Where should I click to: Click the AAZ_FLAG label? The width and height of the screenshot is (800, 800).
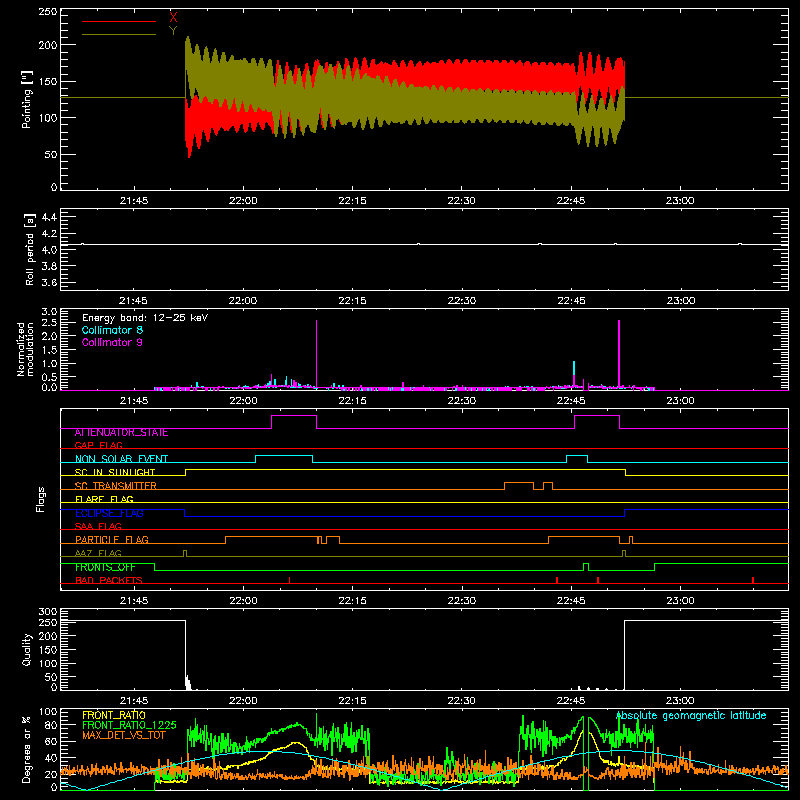pyautogui.click(x=98, y=553)
